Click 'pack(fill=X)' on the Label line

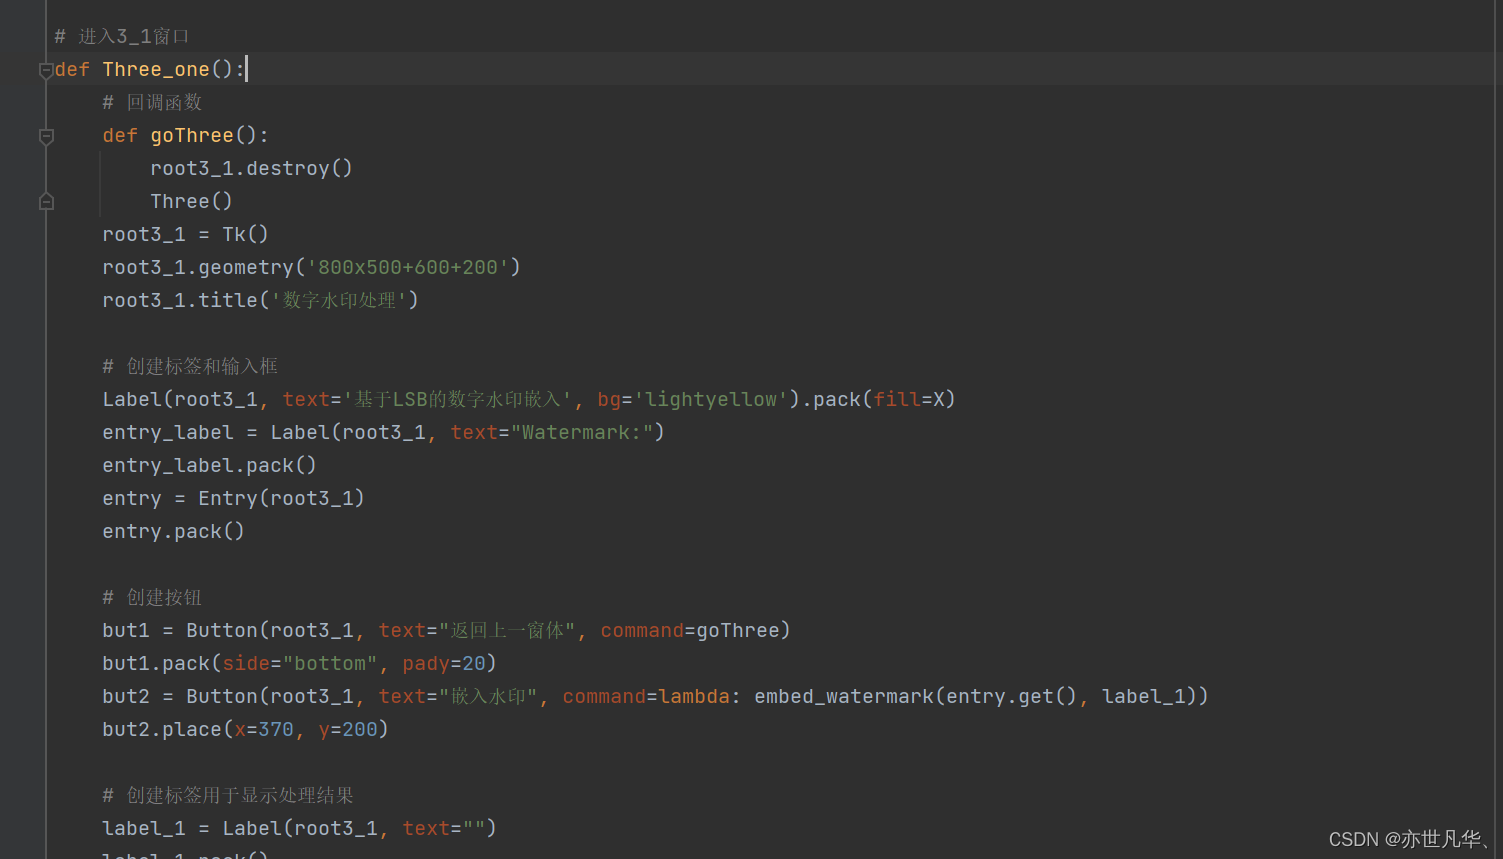[x=884, y=399]
